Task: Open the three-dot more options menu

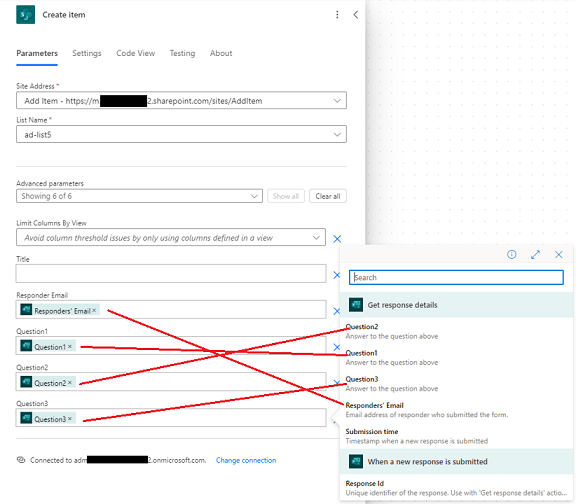Action: tap(337, 15)
